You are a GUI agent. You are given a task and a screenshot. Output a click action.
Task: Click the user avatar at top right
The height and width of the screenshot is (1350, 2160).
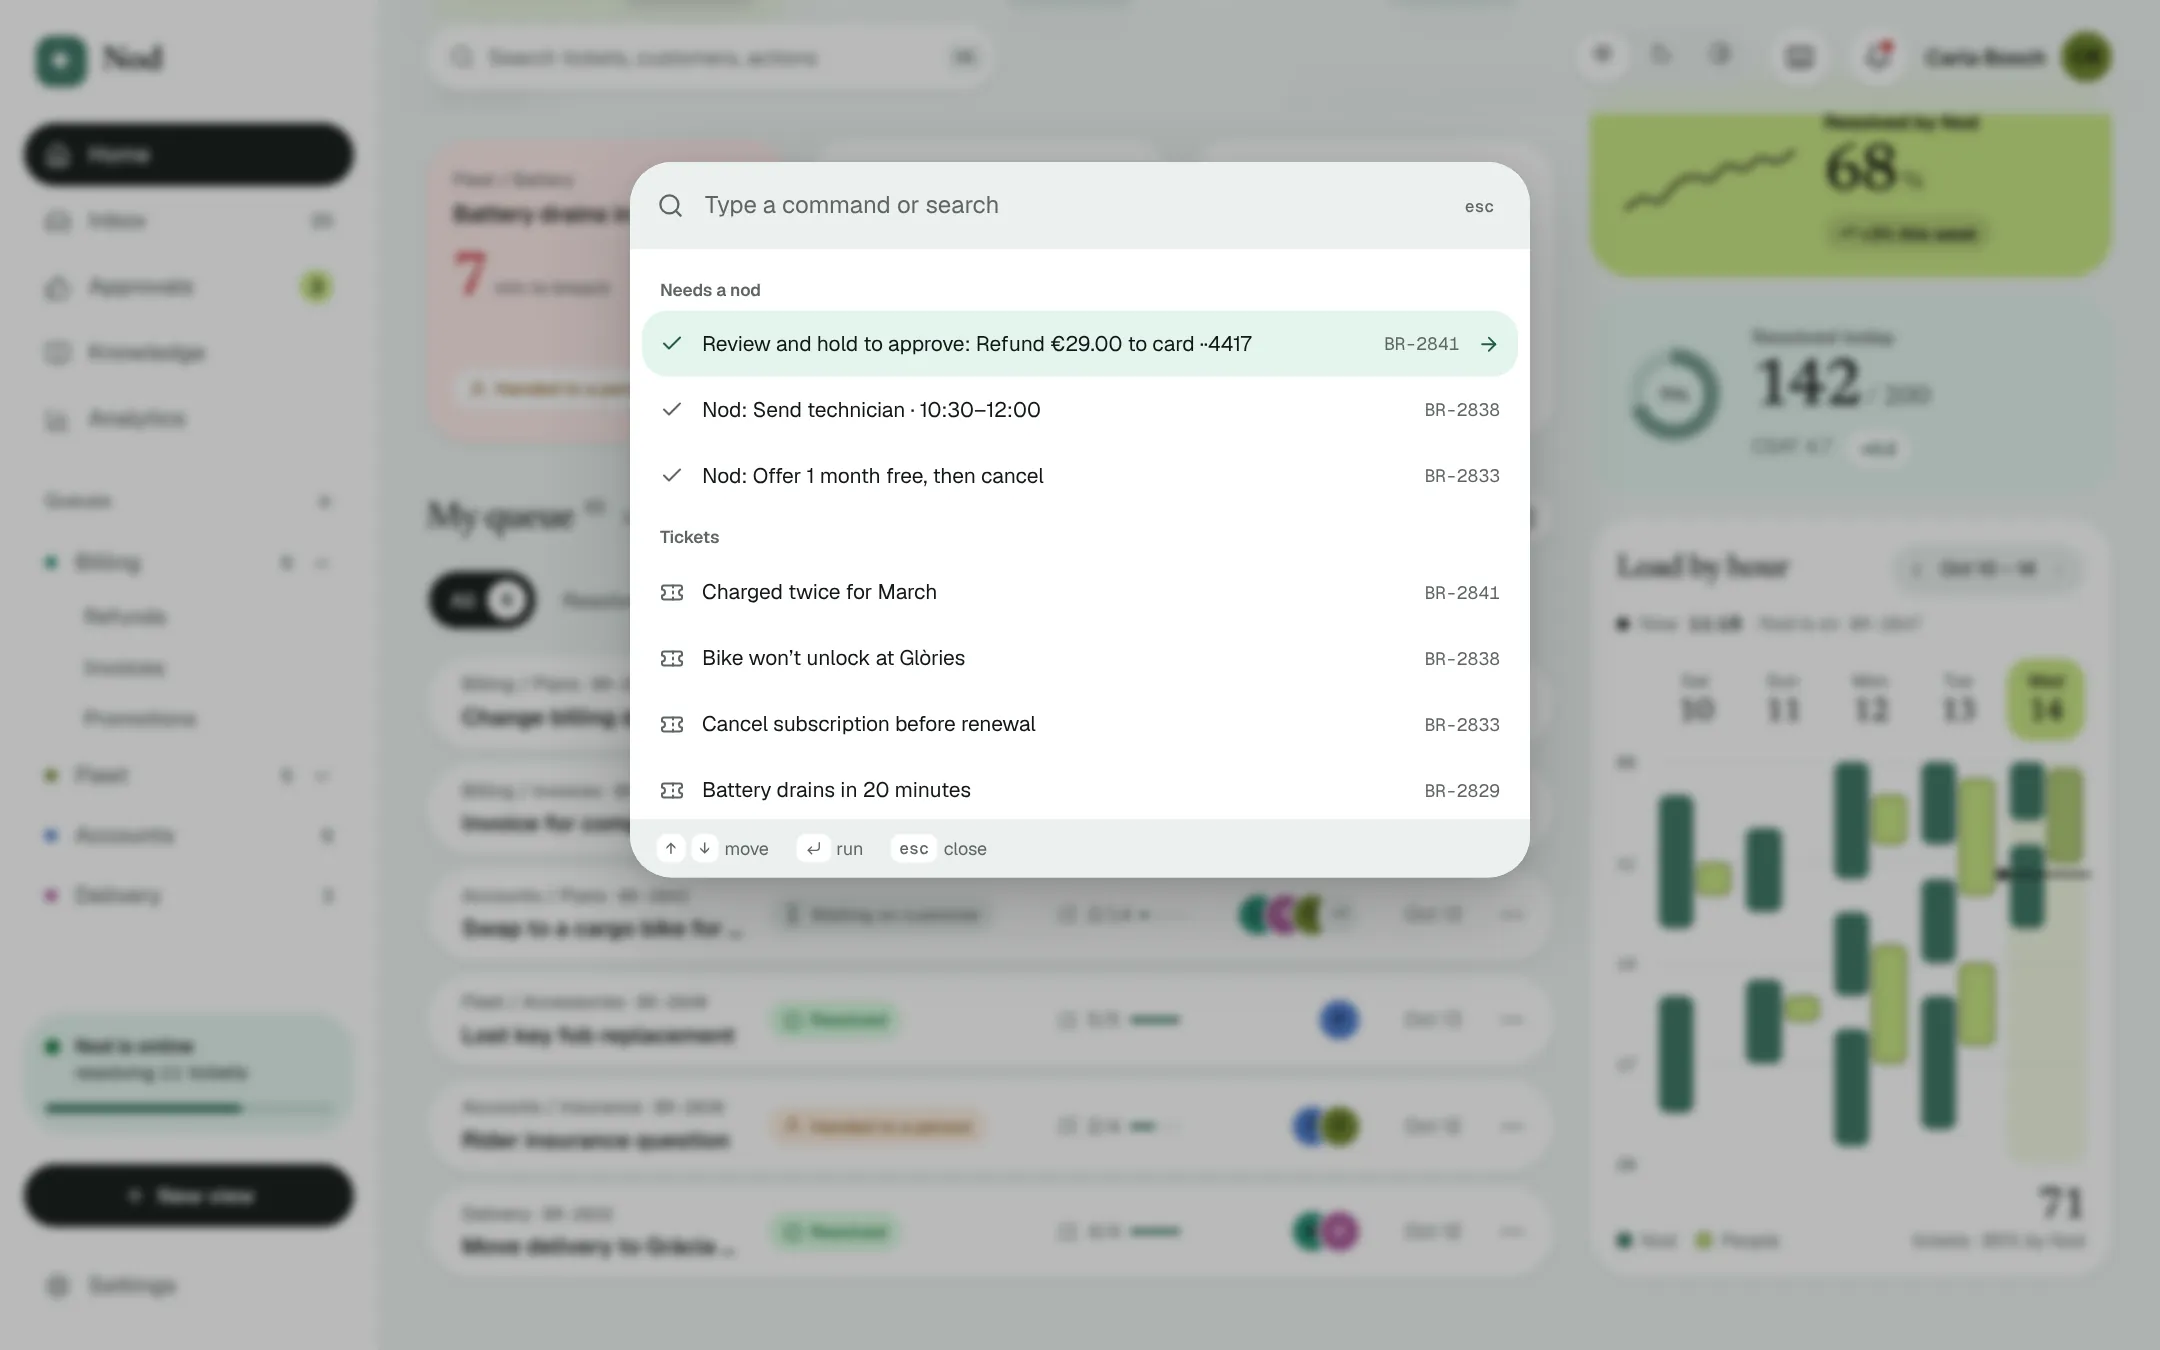click(2087, 58)
